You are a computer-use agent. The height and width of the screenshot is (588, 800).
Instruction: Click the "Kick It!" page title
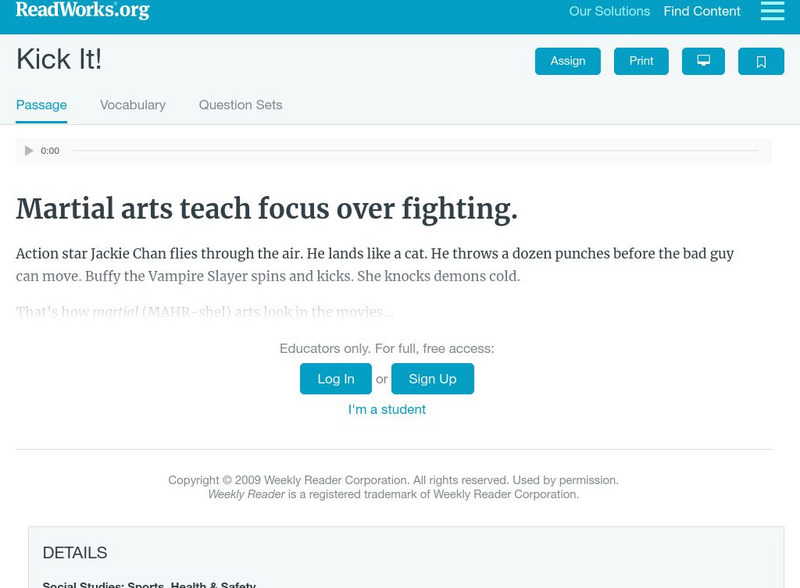pyautogui.click(x=59, y=60)
